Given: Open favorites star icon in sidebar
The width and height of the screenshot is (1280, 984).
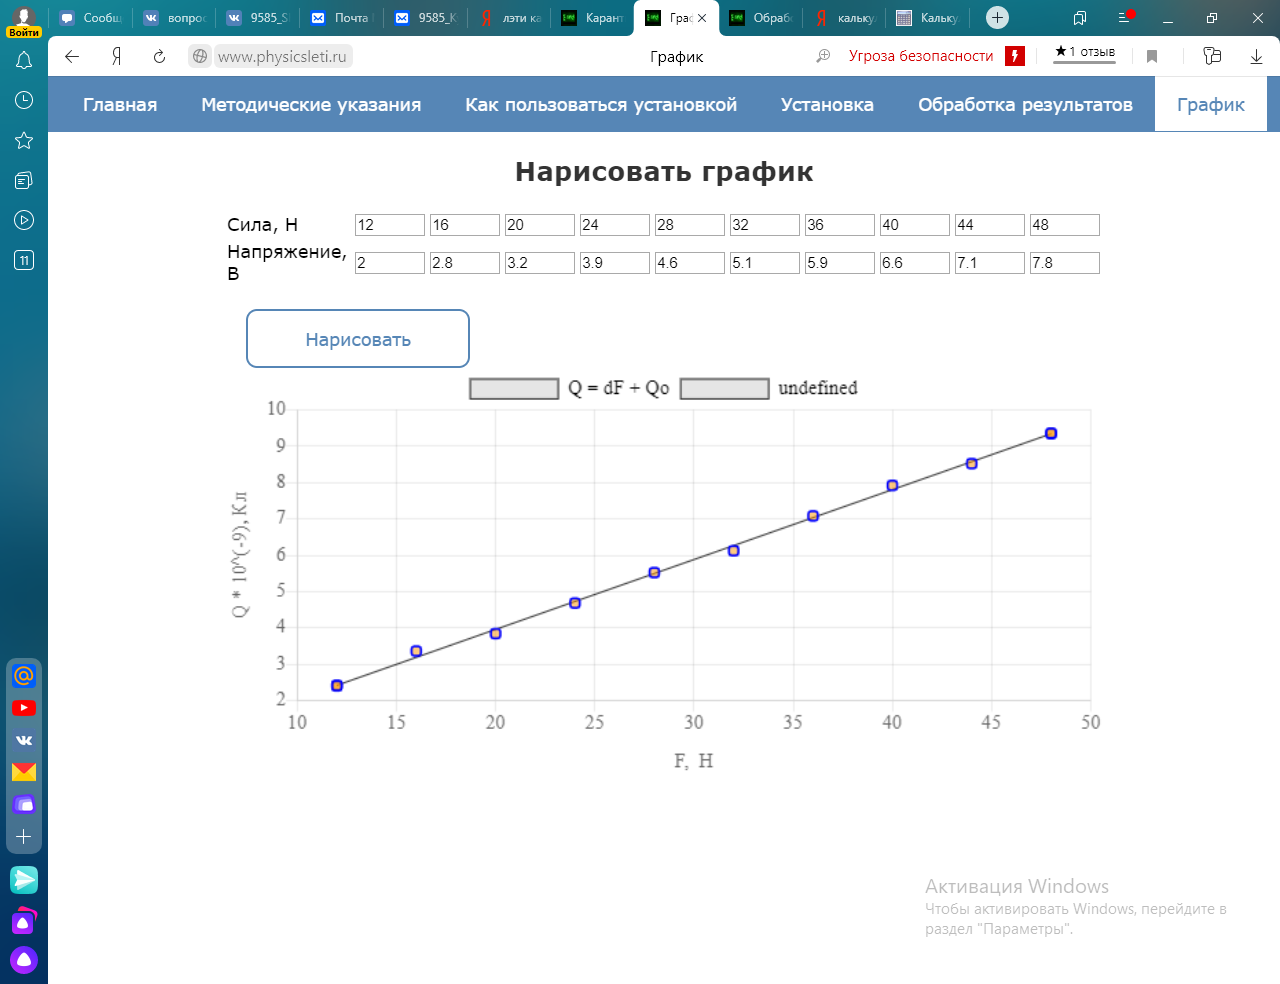Looking at the screenshot, I should pyautogui.click(x=24, y=140).
